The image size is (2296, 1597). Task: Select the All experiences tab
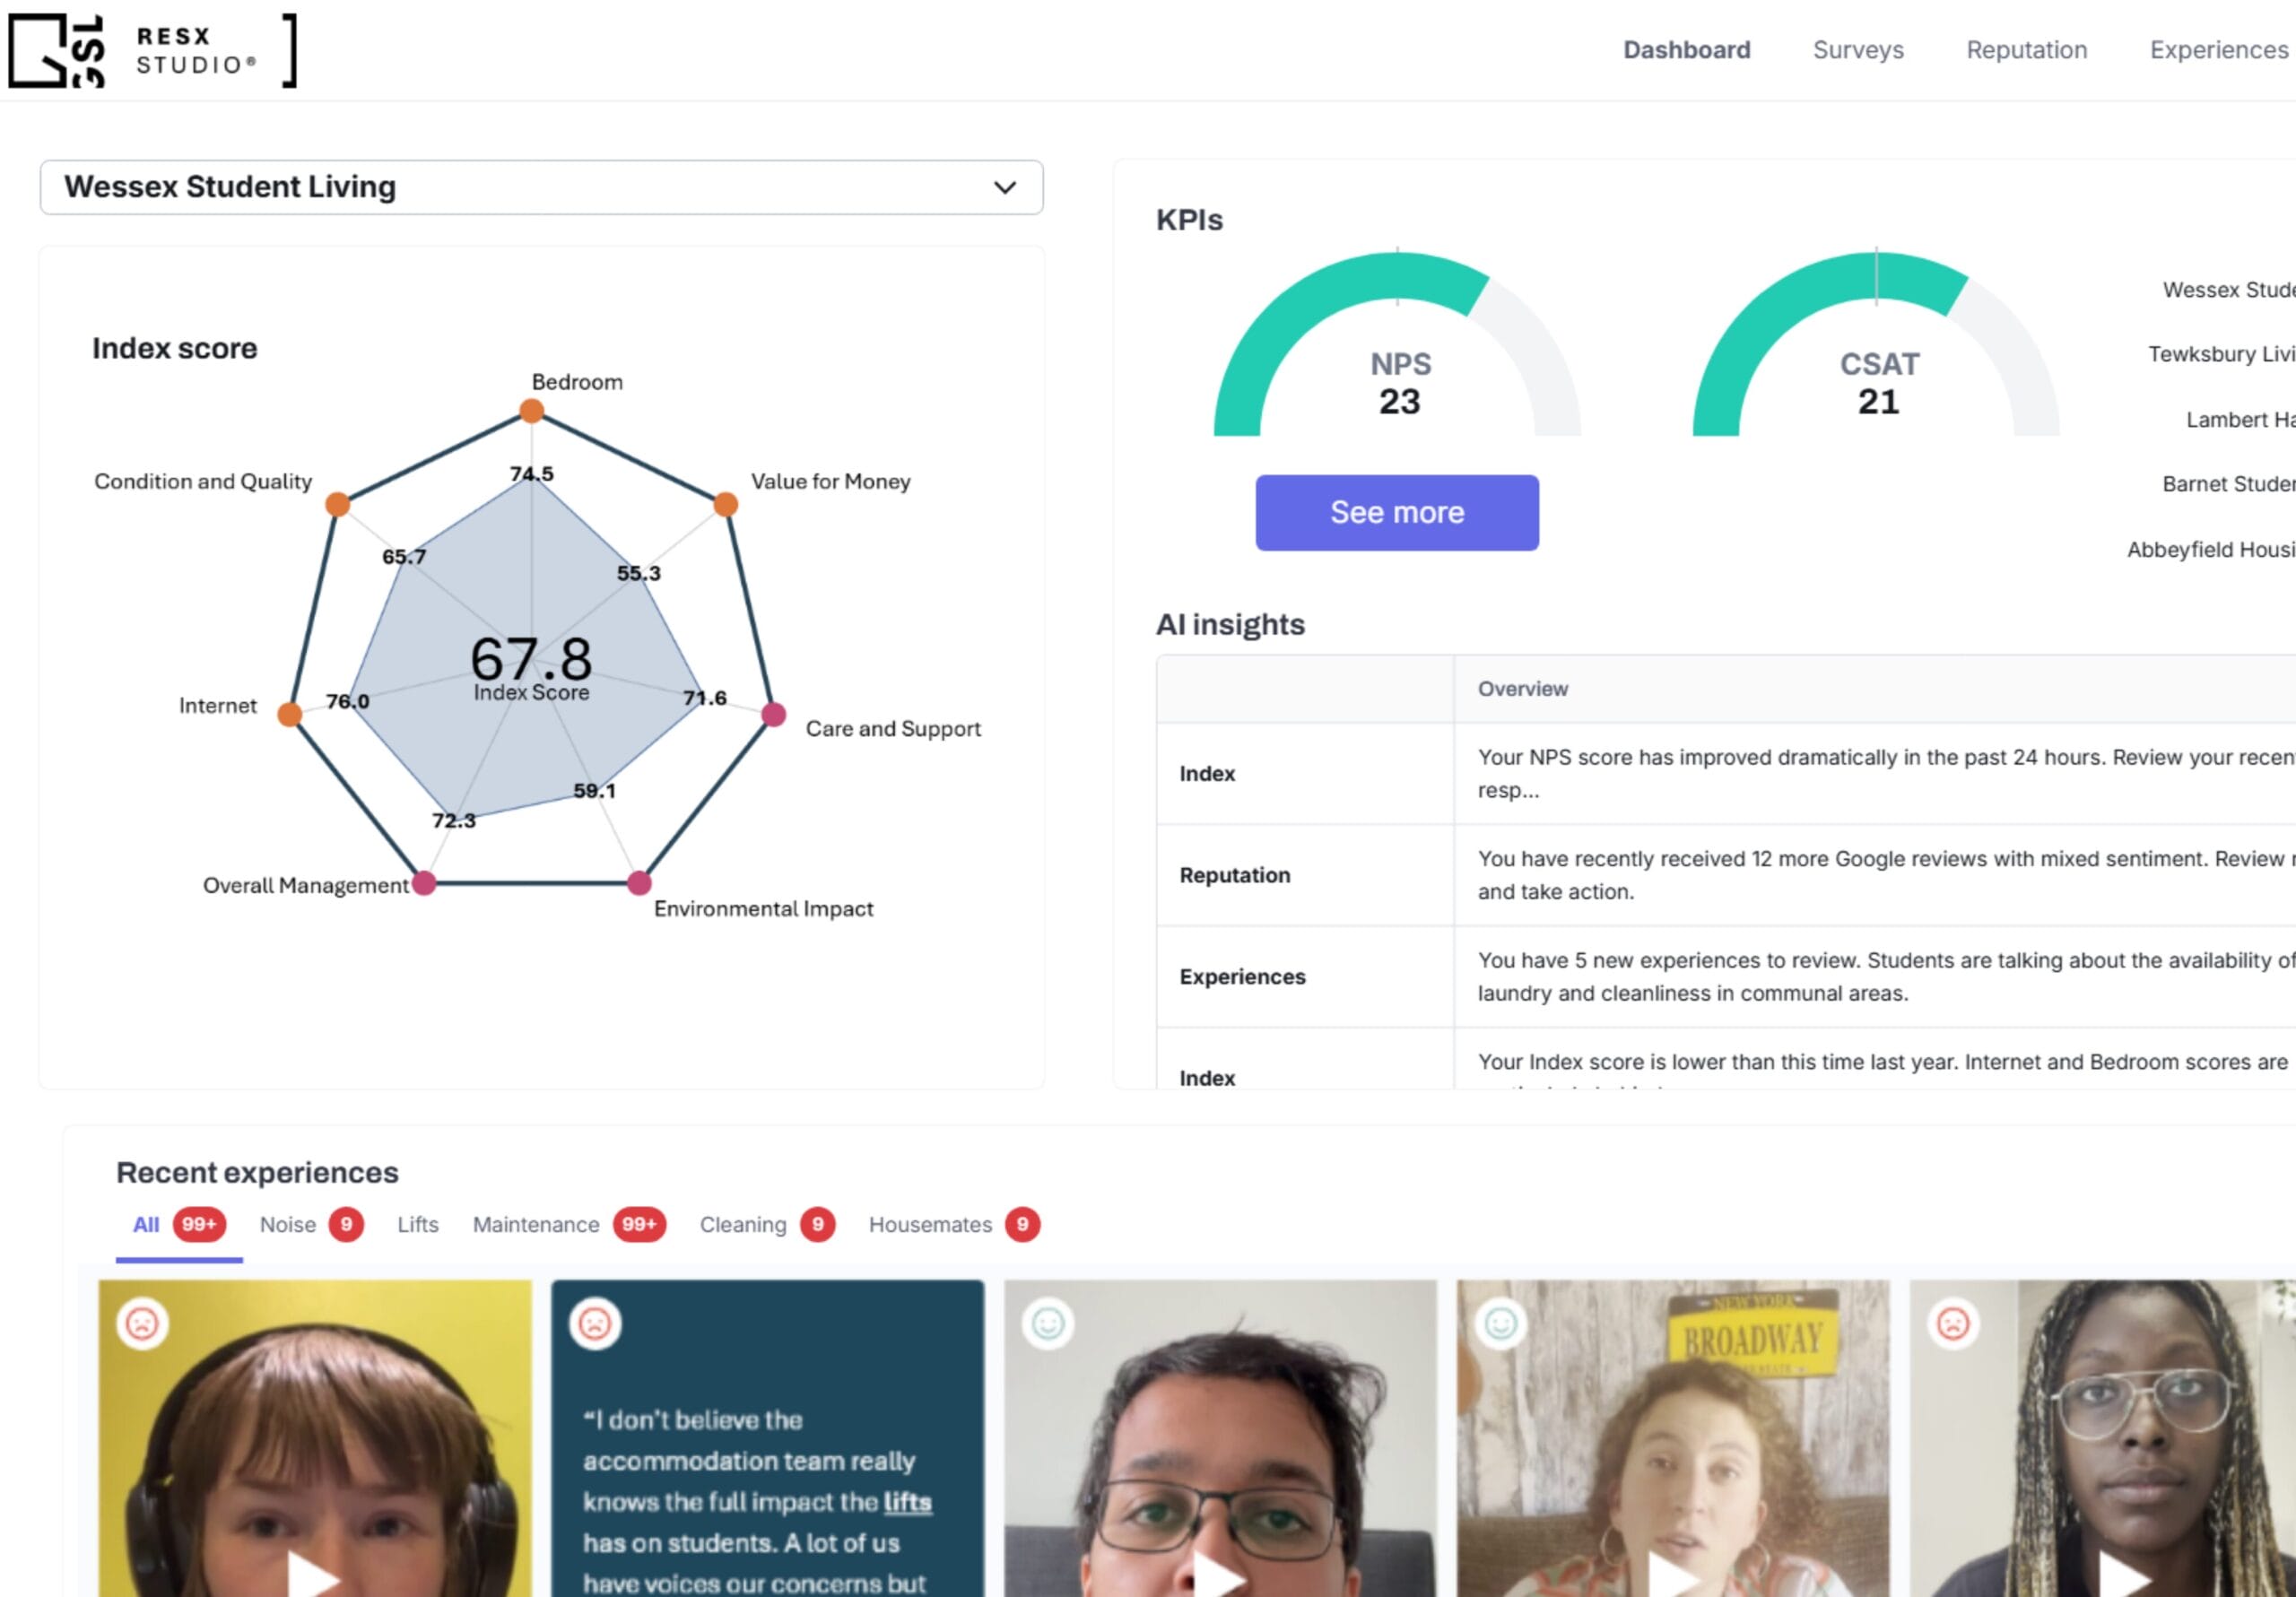point(179,1225)
